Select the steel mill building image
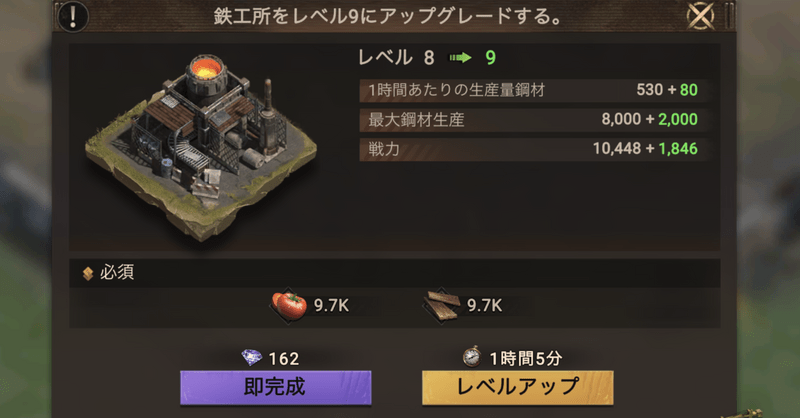Viewport: 800px width, 418px height. tap(201, 146)
